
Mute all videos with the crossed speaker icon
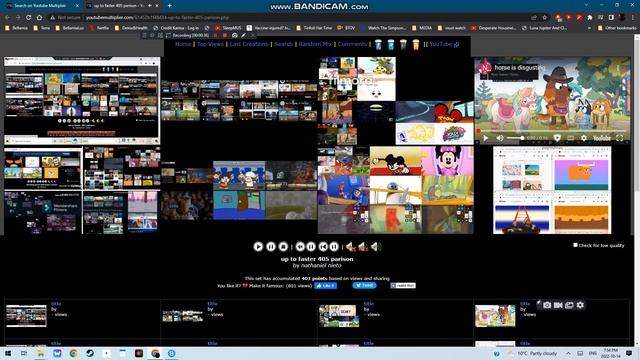350,247
